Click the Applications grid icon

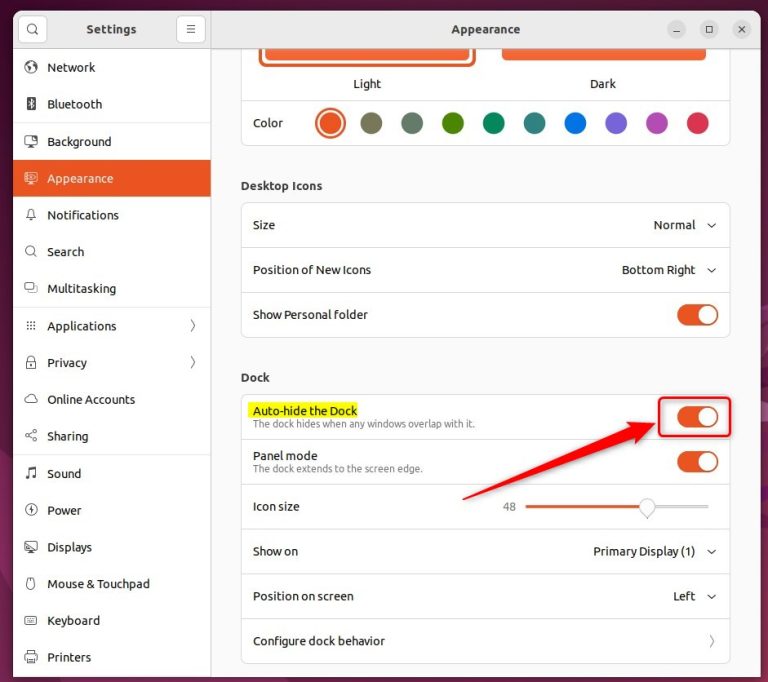[x=31, y=326]
